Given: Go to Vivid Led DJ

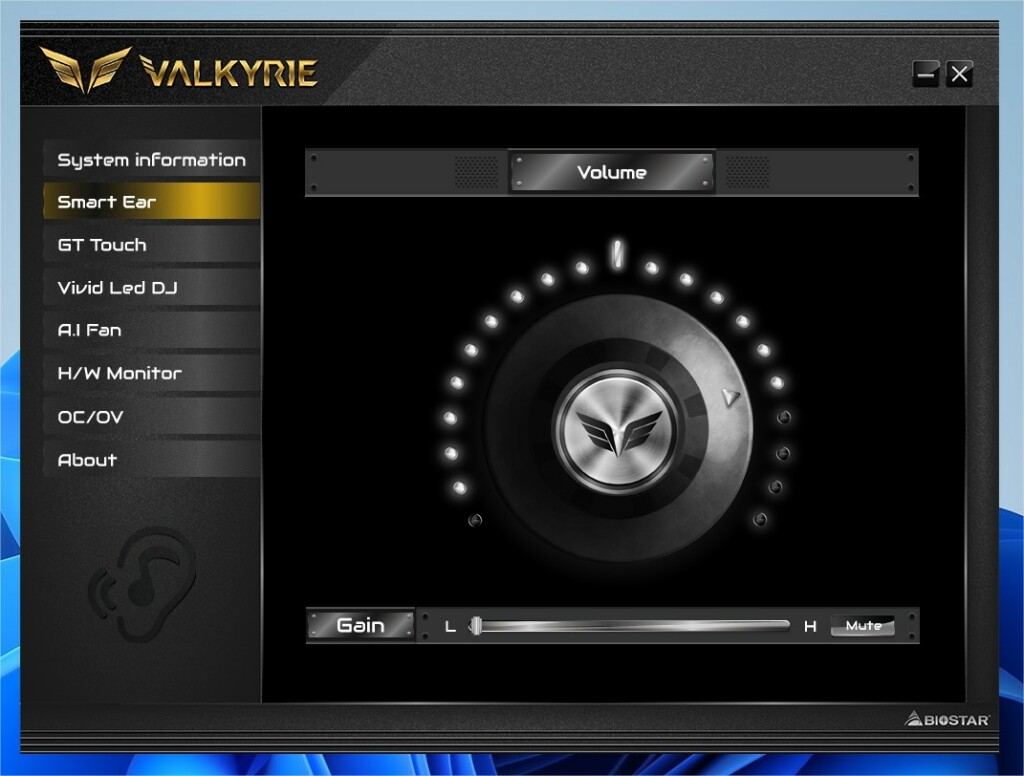Looking at the screenshot, I should (152, 287).
